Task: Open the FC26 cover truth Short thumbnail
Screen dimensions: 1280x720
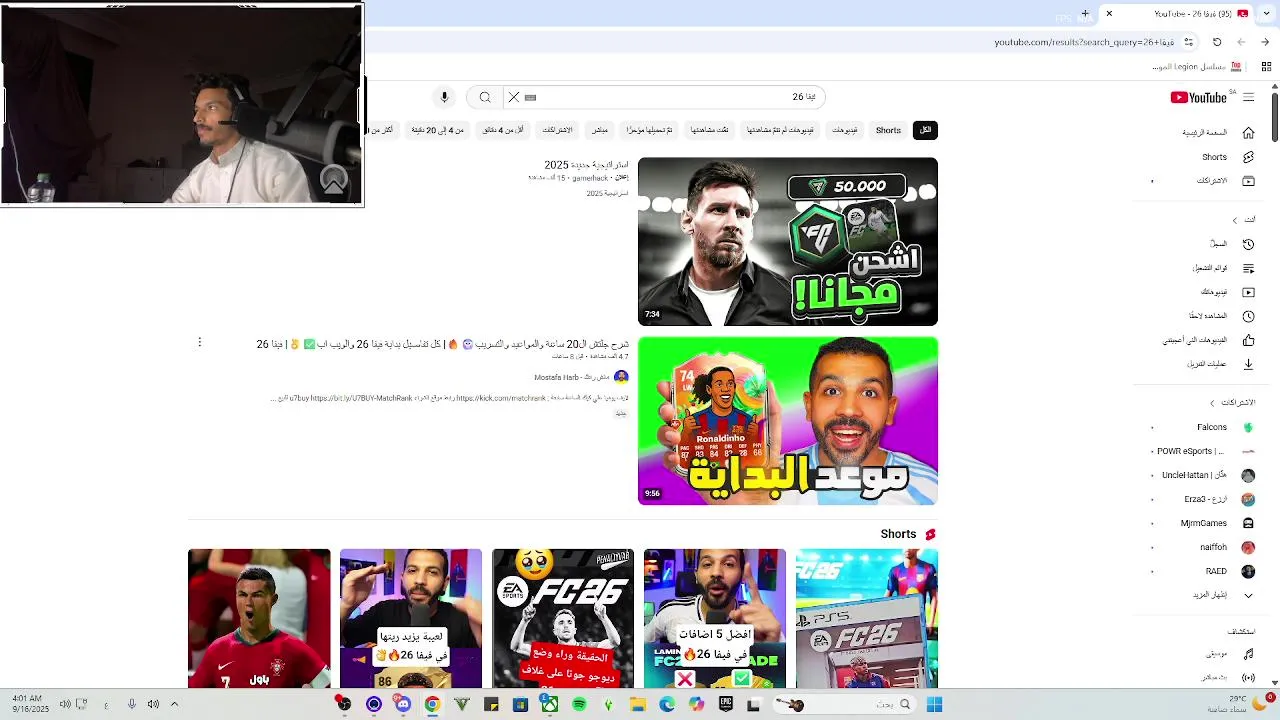Action: click(x=563, y=618)
